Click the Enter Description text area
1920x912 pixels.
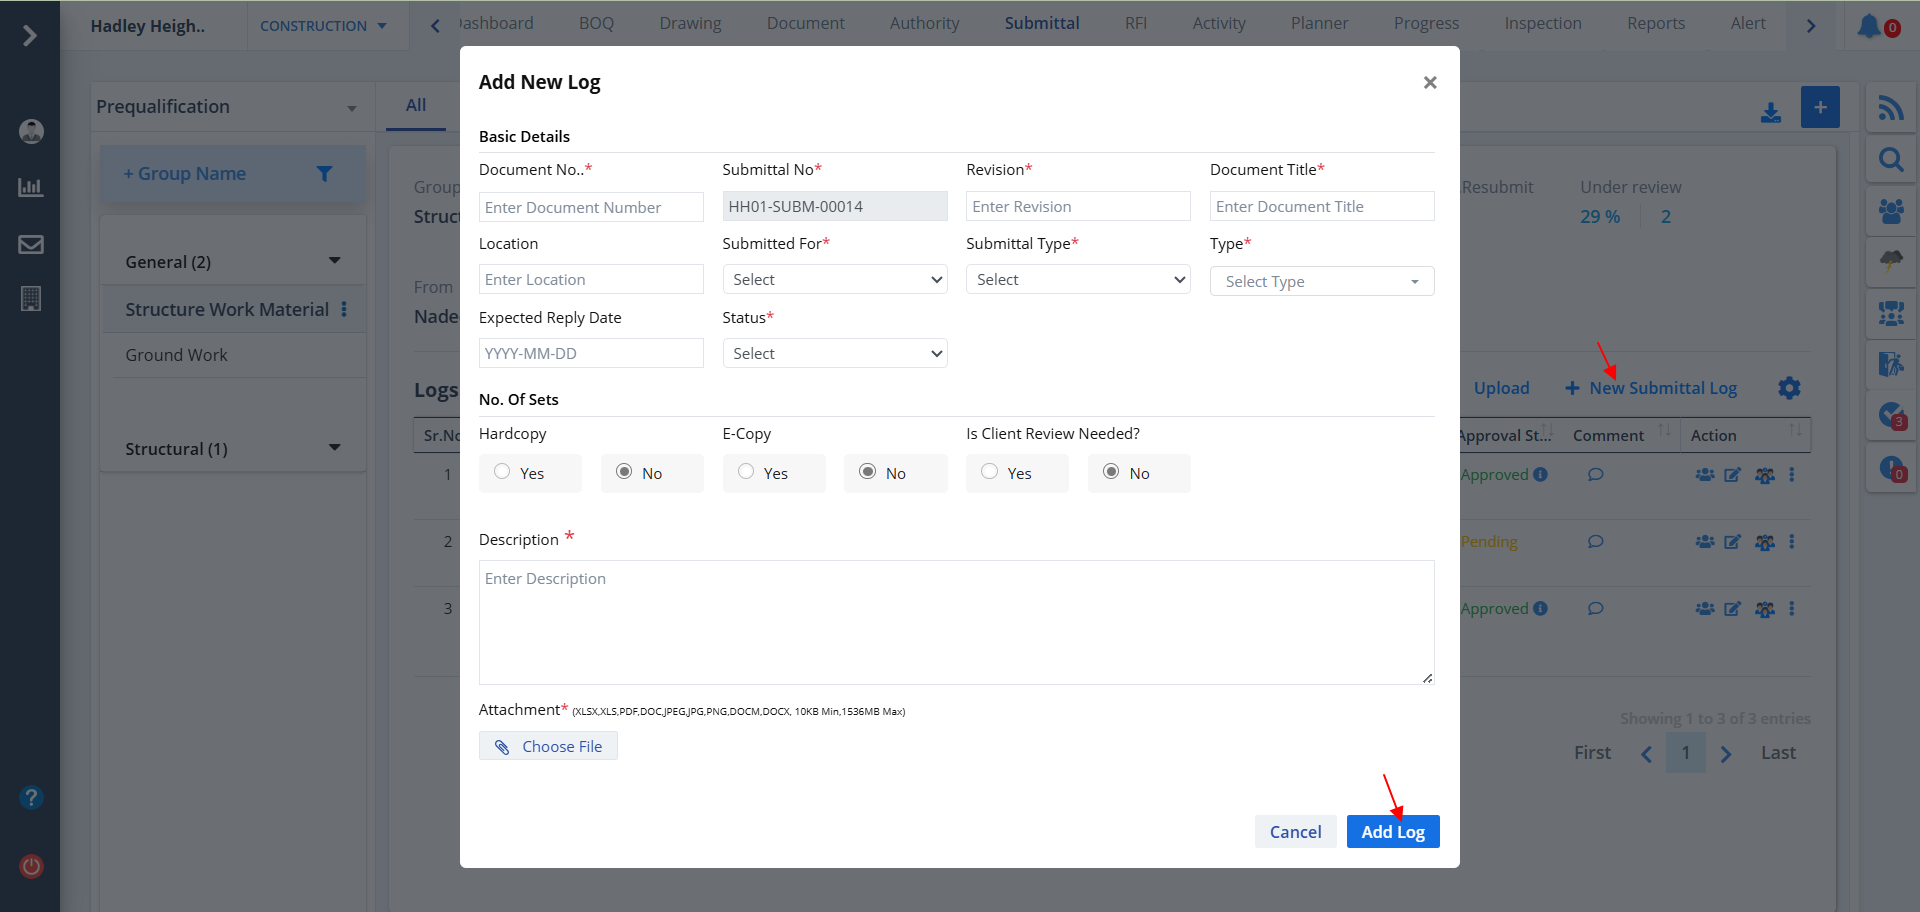pyautogui.click(x=956, y=622)
